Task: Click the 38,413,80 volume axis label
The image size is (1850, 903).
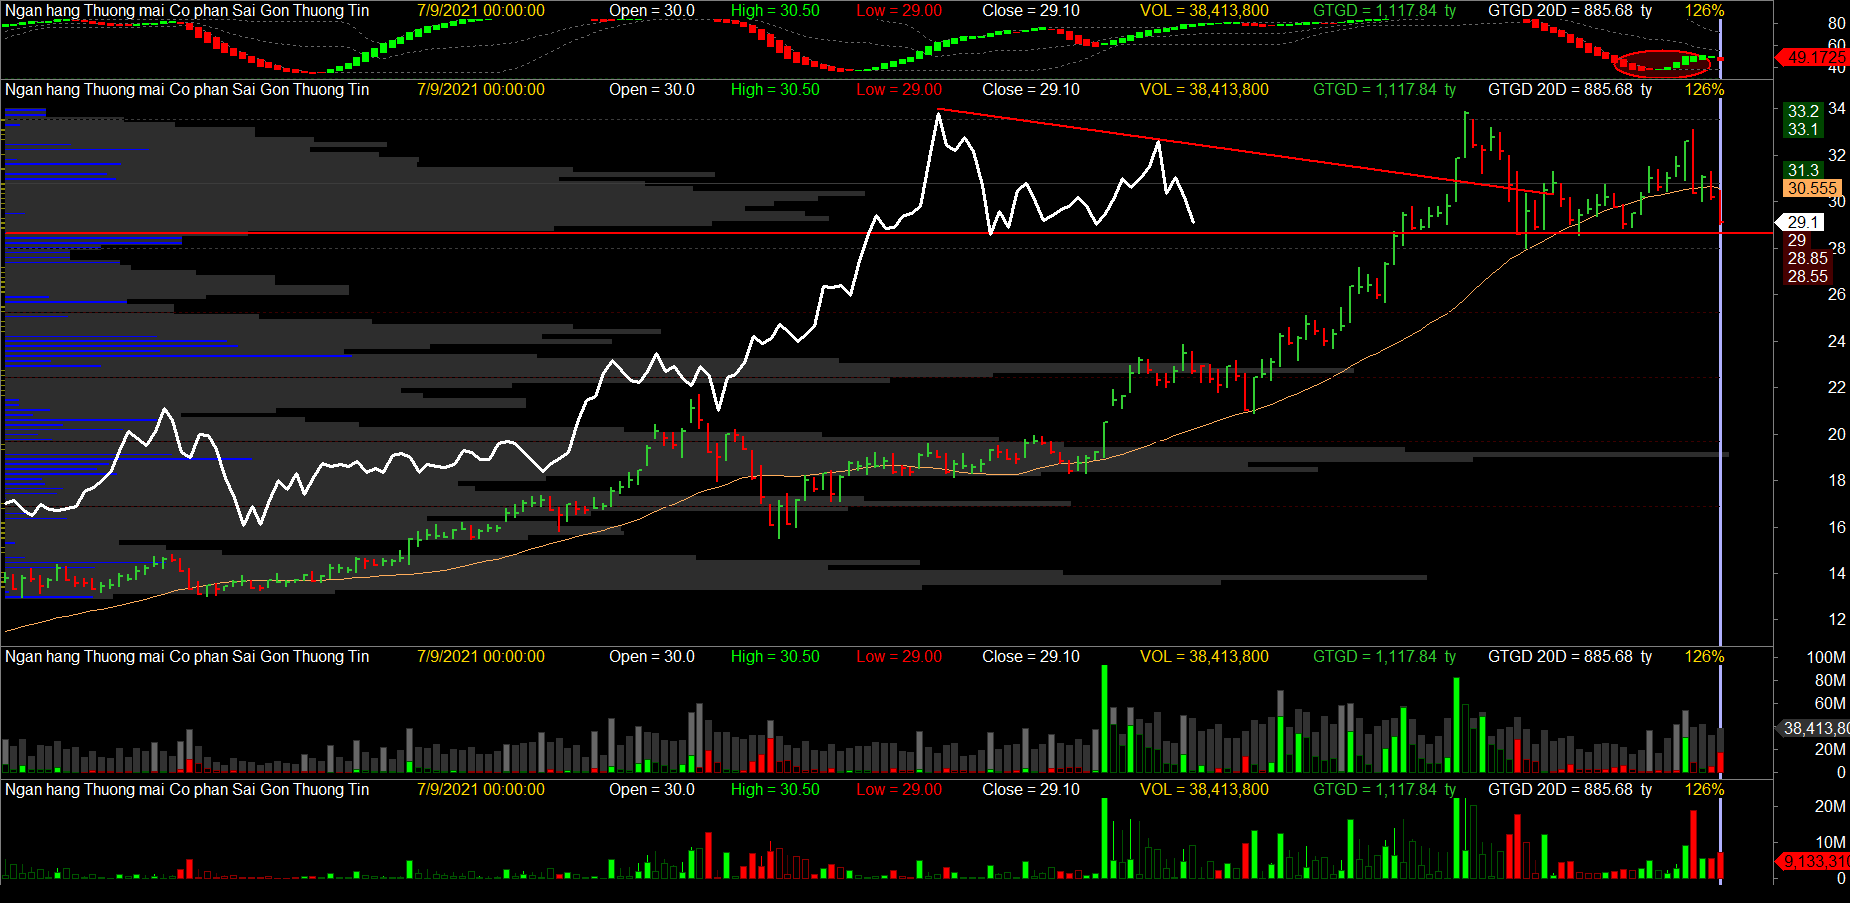Action: [x=1814, y=728]
